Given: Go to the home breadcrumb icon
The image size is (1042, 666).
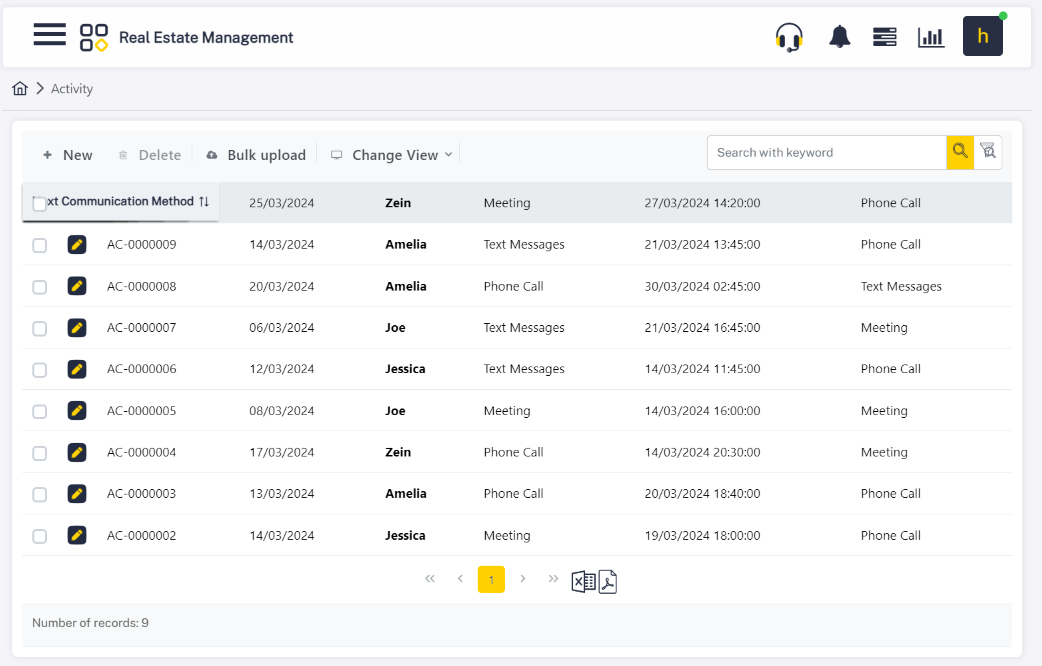Looking at the screenshot, I should pyautogui.click(x=20, y=89).
